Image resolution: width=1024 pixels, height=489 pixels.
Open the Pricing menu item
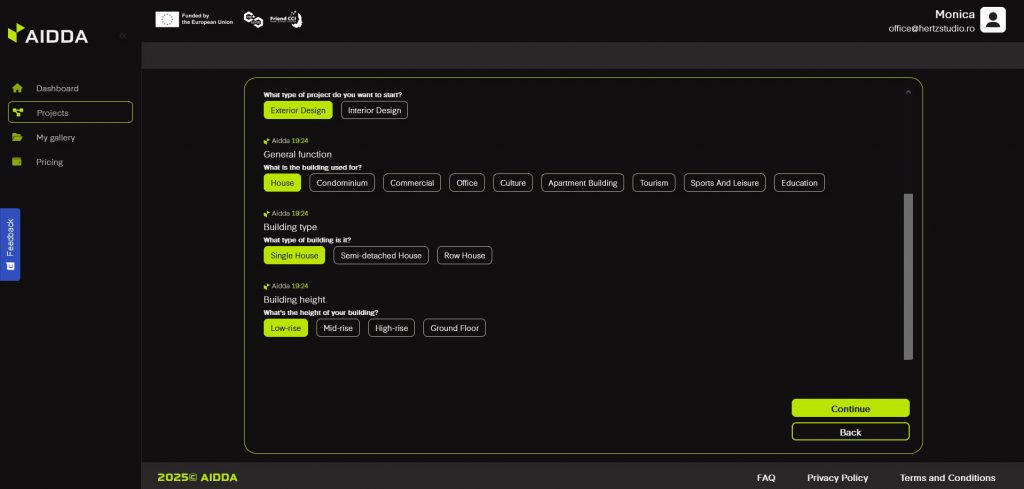[49, 162]
